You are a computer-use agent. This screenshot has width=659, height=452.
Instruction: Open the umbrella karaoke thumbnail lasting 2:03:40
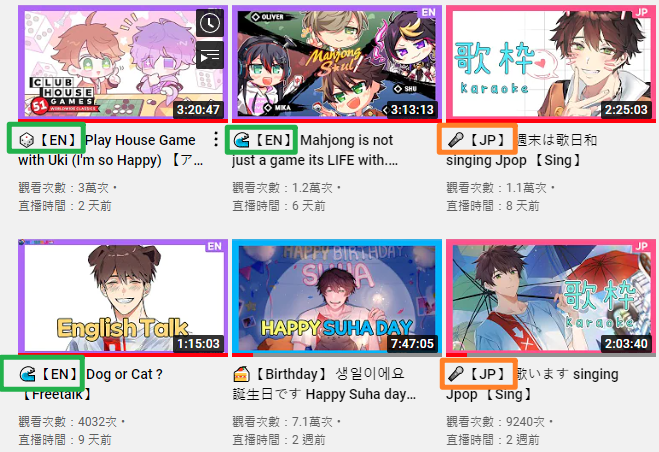[x=551, y=297]
